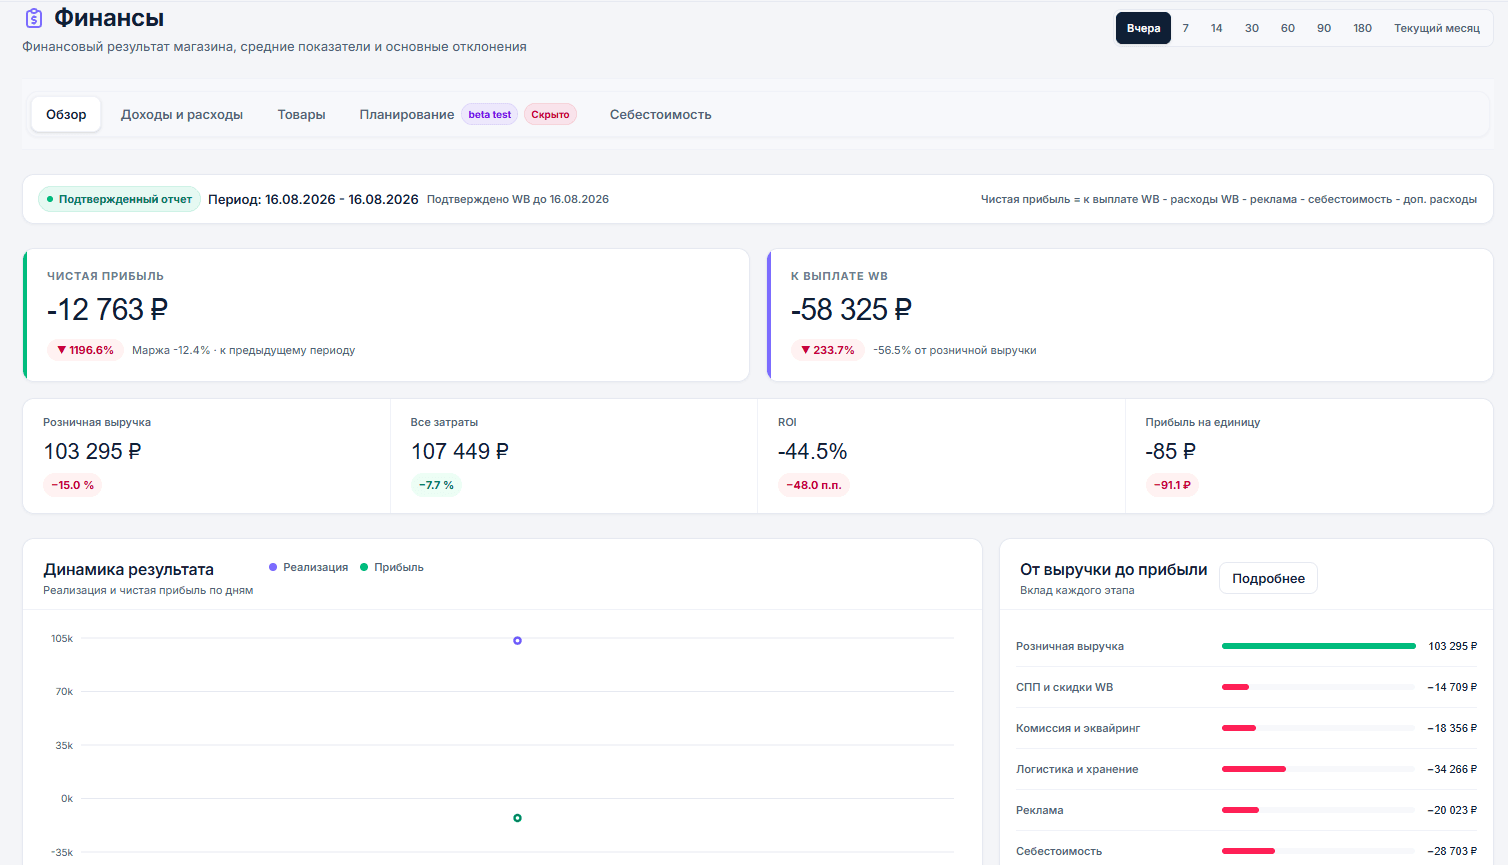Click the −15.0 % change badge
Viewport: 1508px width, 865px height.
(73, 485)
